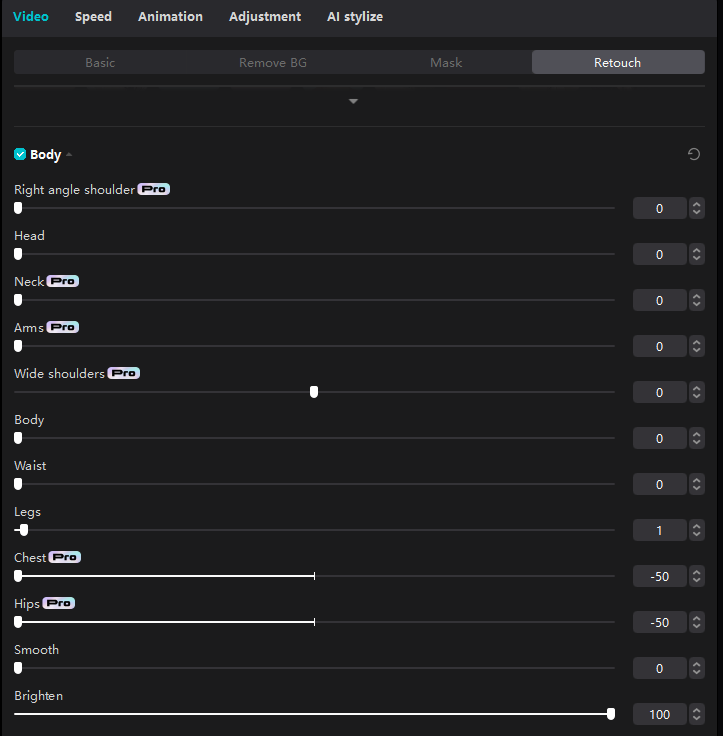Select the Basic sub-tab
The height and width of the screenshot is (736, 723).
(x=100, y=62)
